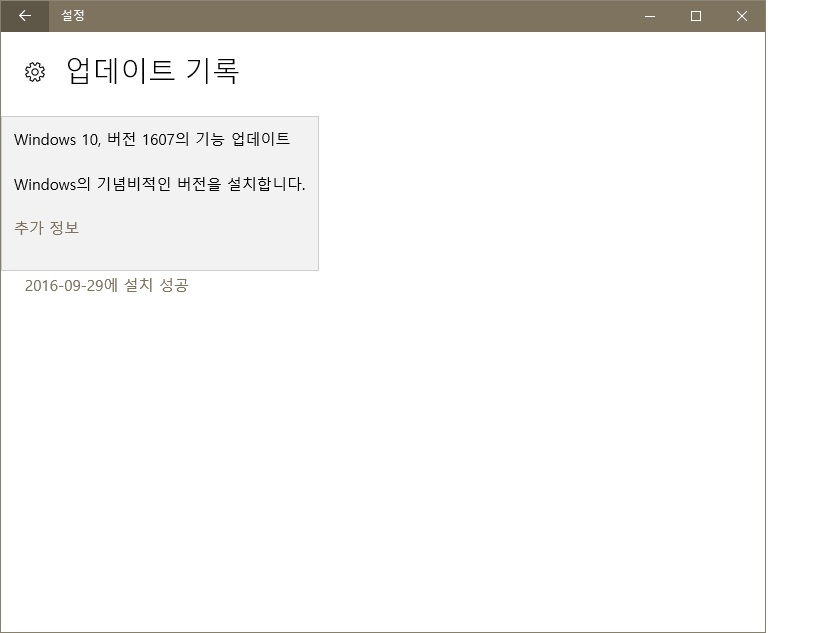Click the 2016-09-29 install date

[x=64, y=286]
